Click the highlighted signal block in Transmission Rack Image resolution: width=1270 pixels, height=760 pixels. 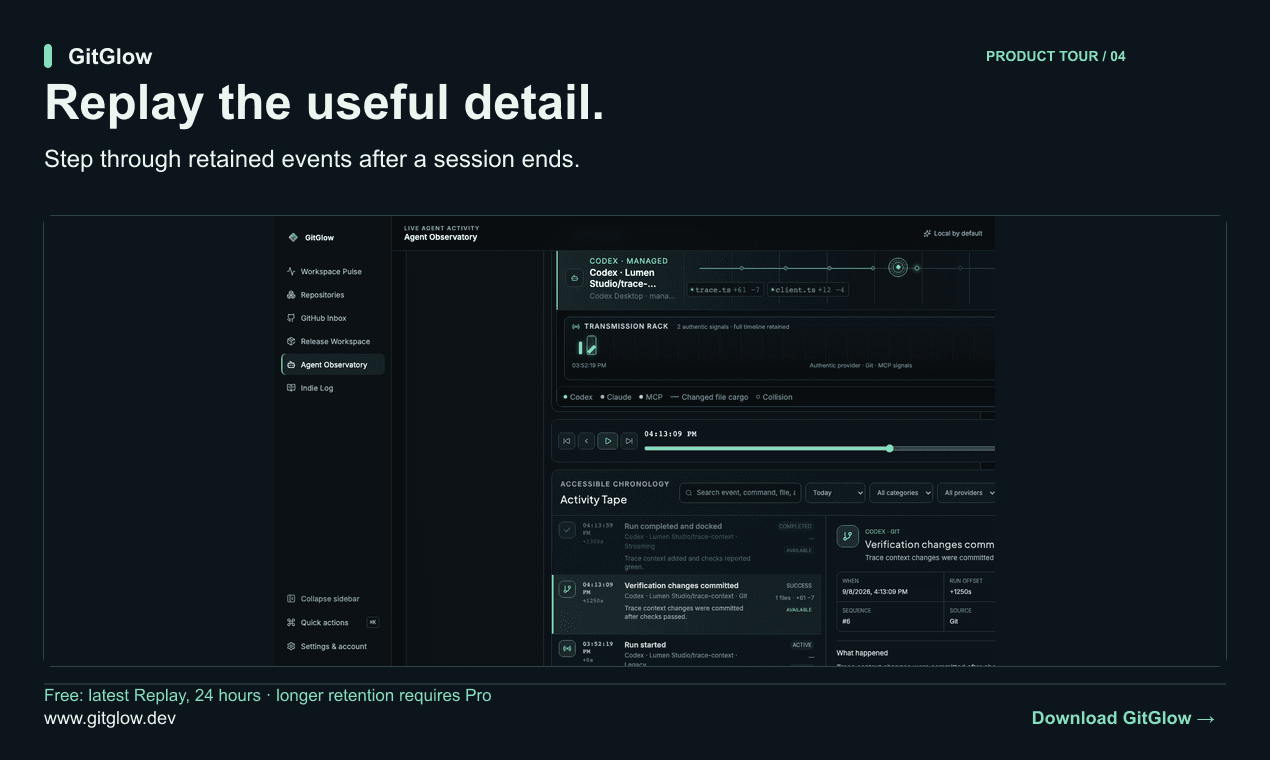pyautogui.click(x=592, y=345)
